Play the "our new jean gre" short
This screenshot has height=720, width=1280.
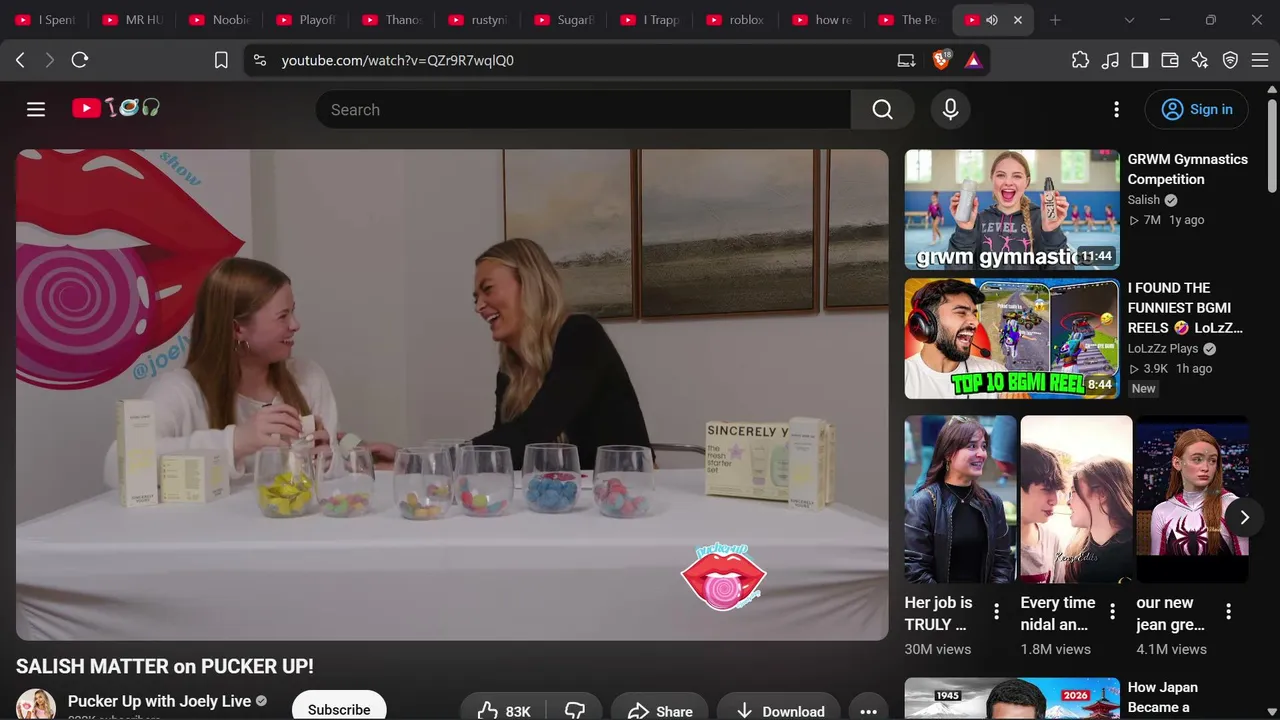tap(1193, 500)
